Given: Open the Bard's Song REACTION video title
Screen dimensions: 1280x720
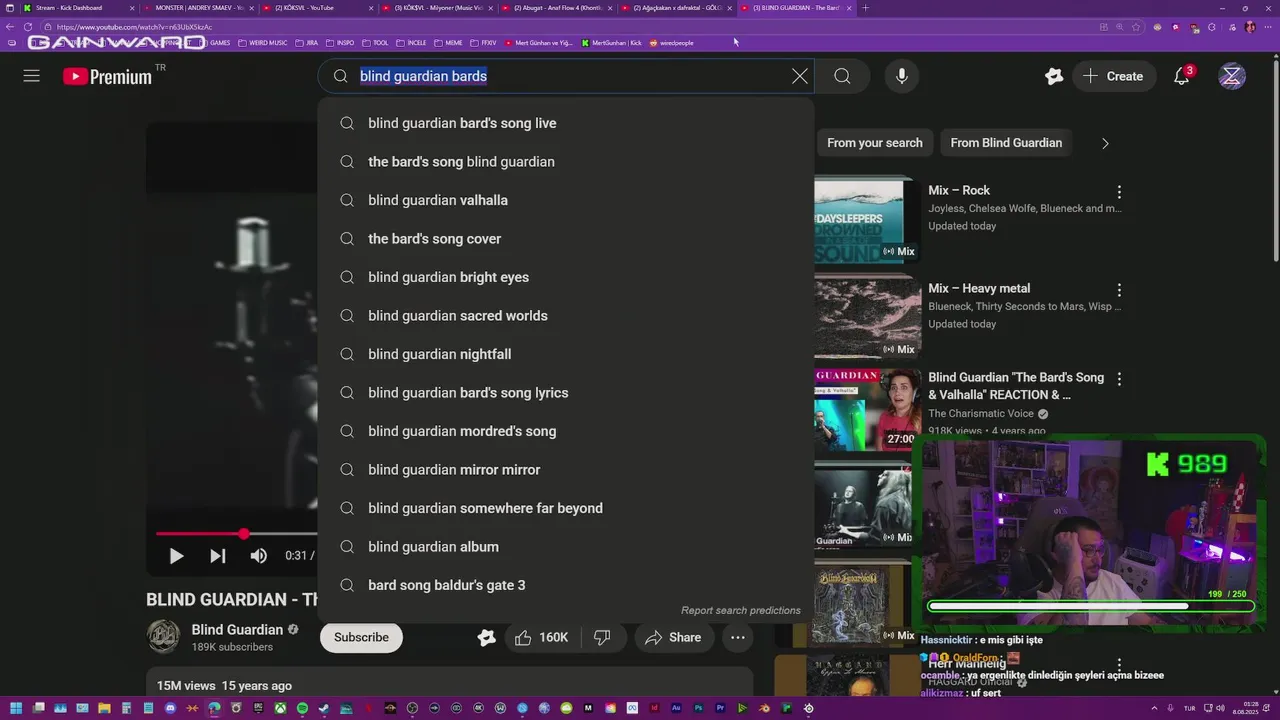Looking at the screenshot, I should [1016, 386].
